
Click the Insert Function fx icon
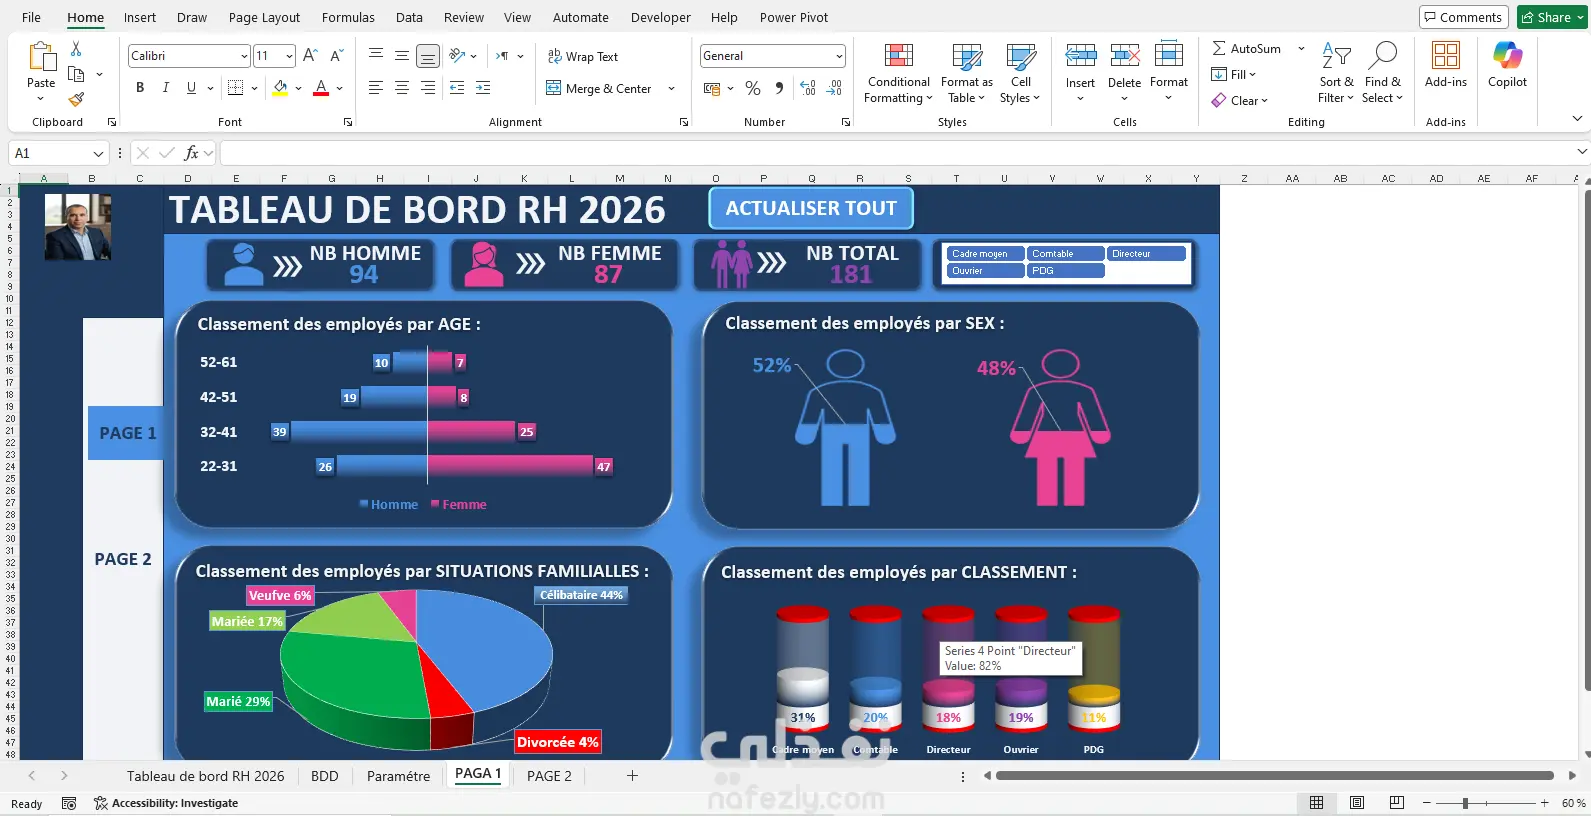191,153
